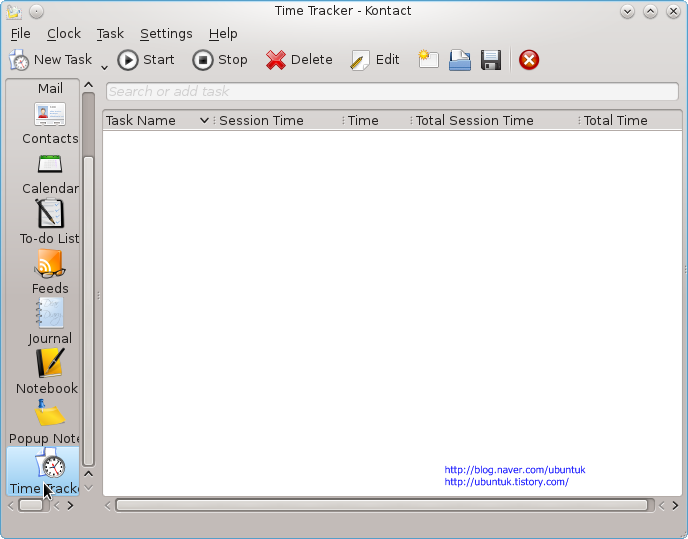
Task: Select Time Tracker in the sidebar
Action: tap(43, 471)
